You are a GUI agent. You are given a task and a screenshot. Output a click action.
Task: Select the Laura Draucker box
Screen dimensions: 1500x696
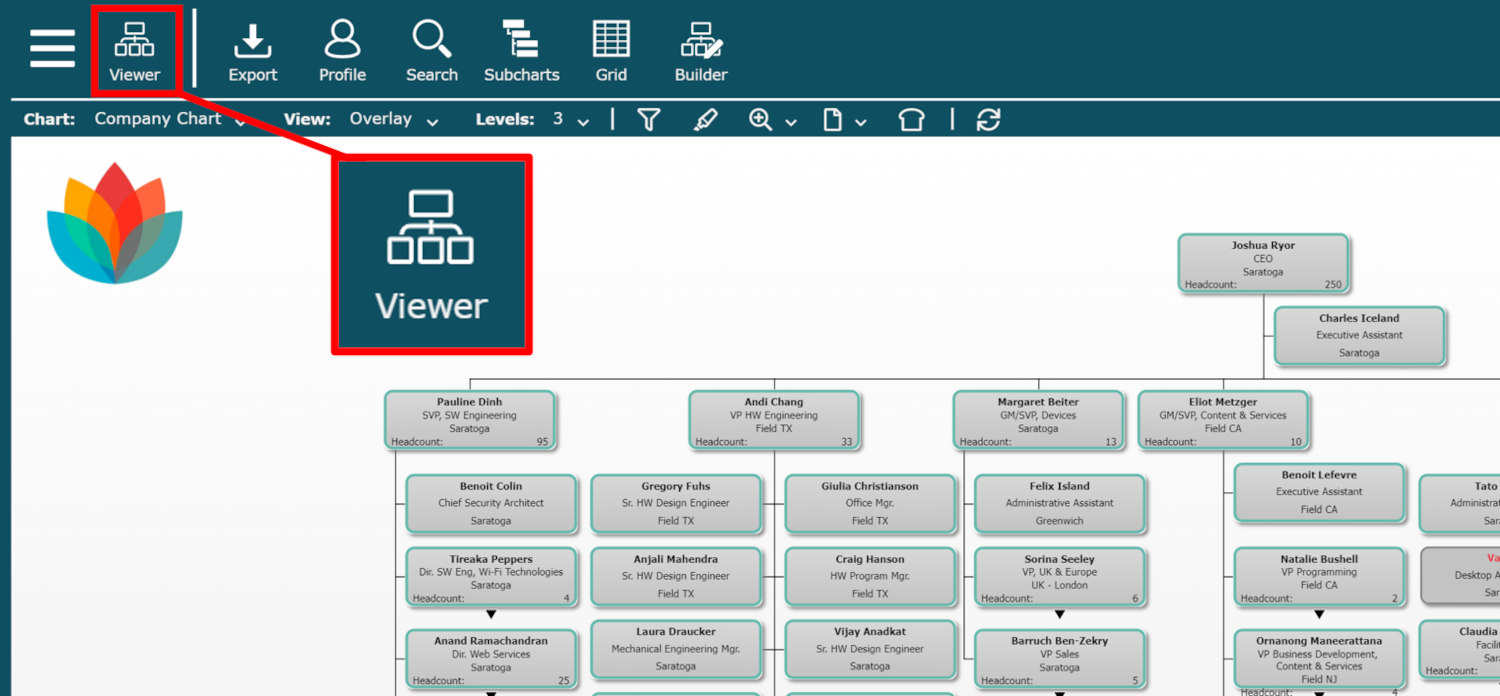[676, 649]
